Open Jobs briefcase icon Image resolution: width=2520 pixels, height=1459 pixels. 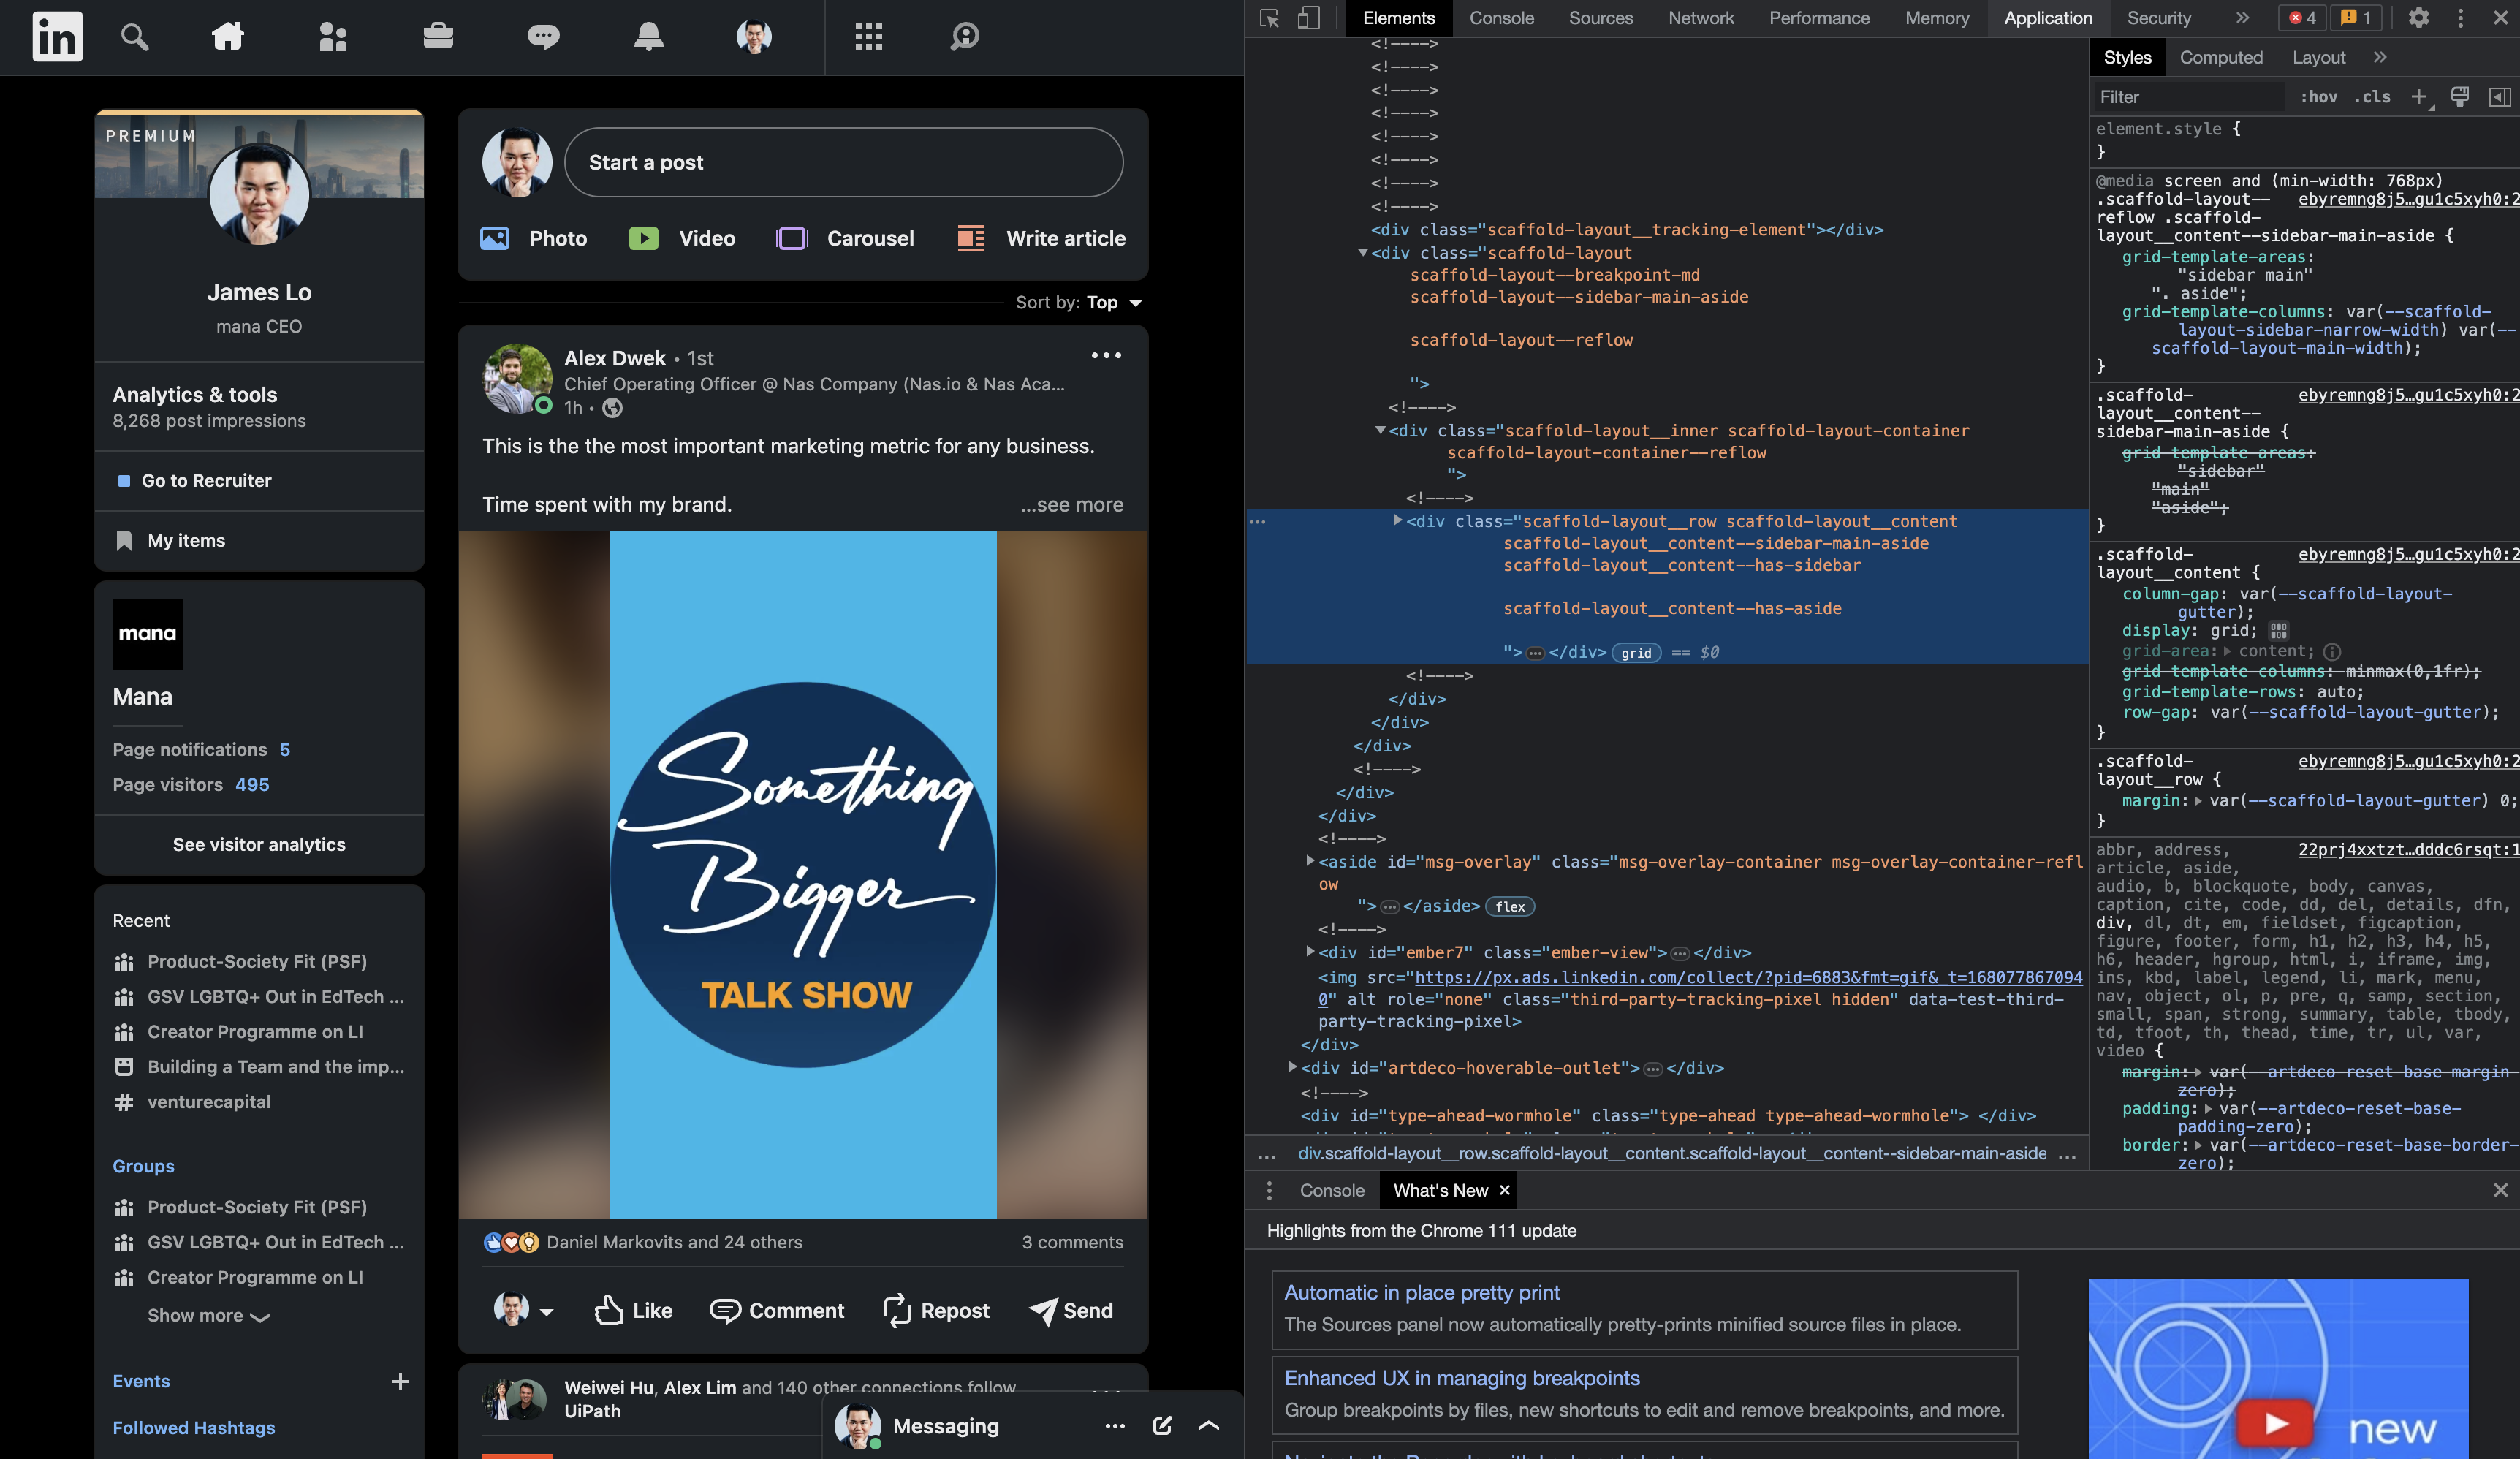(x=438, y=37)
